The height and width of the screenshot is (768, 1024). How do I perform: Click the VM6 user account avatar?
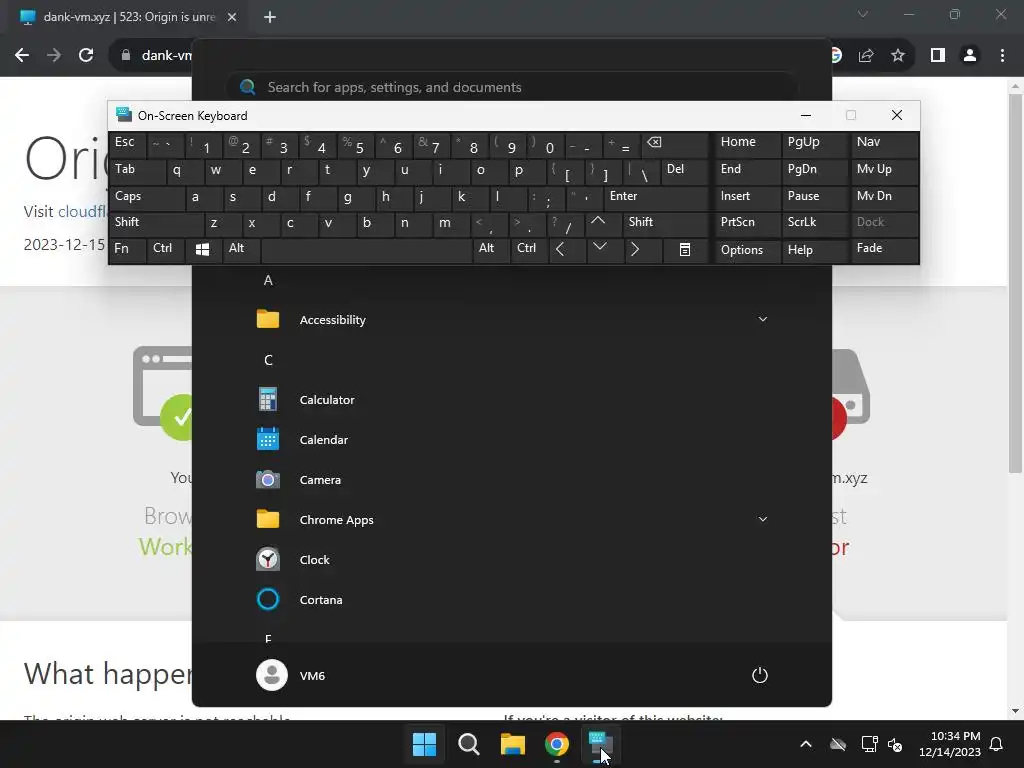point(272,675)
